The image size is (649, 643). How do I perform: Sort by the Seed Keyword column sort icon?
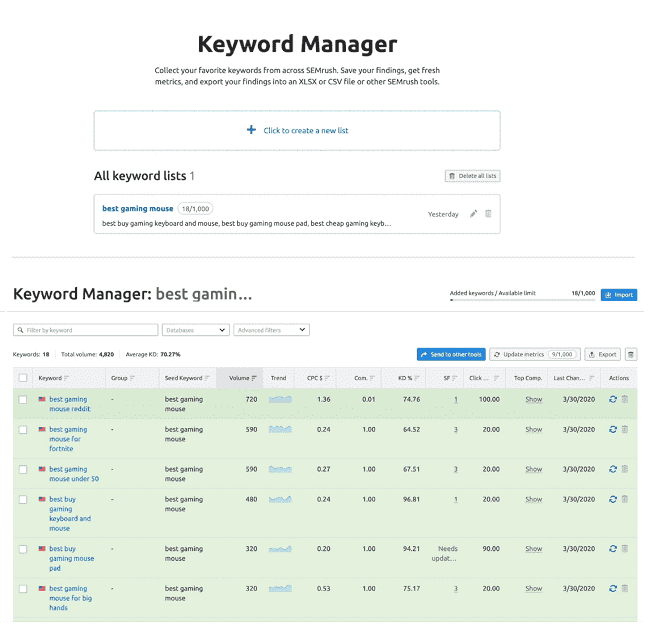pos(207,378)
